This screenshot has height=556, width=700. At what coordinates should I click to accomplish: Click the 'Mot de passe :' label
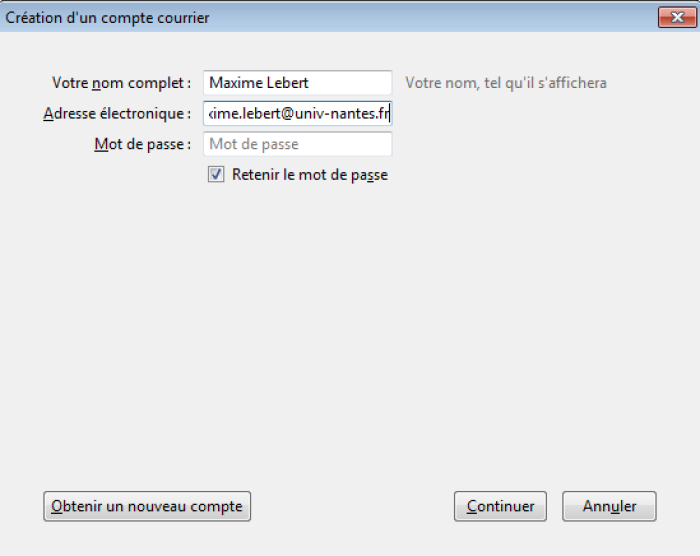click(142, 145)
